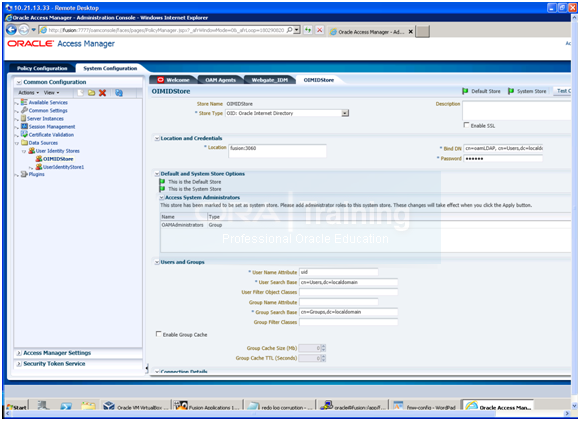Image resolution: width=580 pixels, height=421 pixels.
Task: Click the browser Back arrow button
Action: pyautogui.click(x=11, y=30)
